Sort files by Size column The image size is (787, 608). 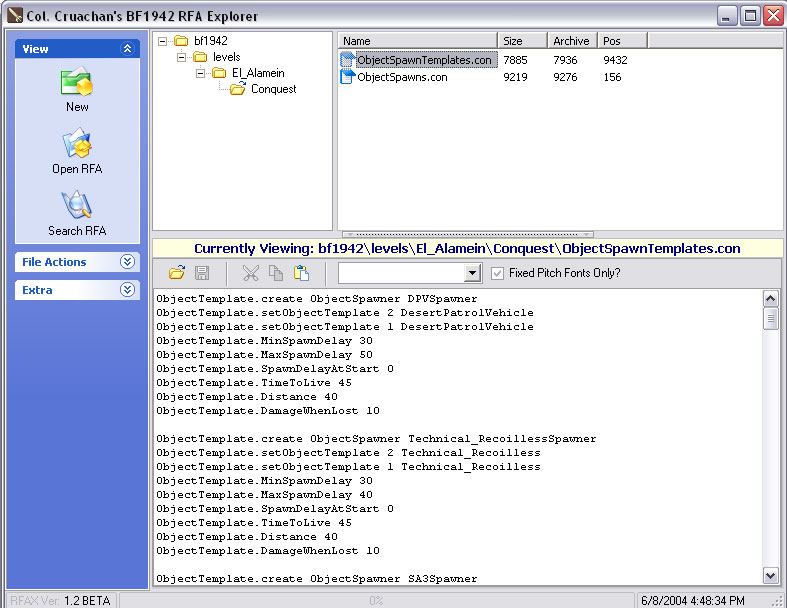(x=522, y=41)
